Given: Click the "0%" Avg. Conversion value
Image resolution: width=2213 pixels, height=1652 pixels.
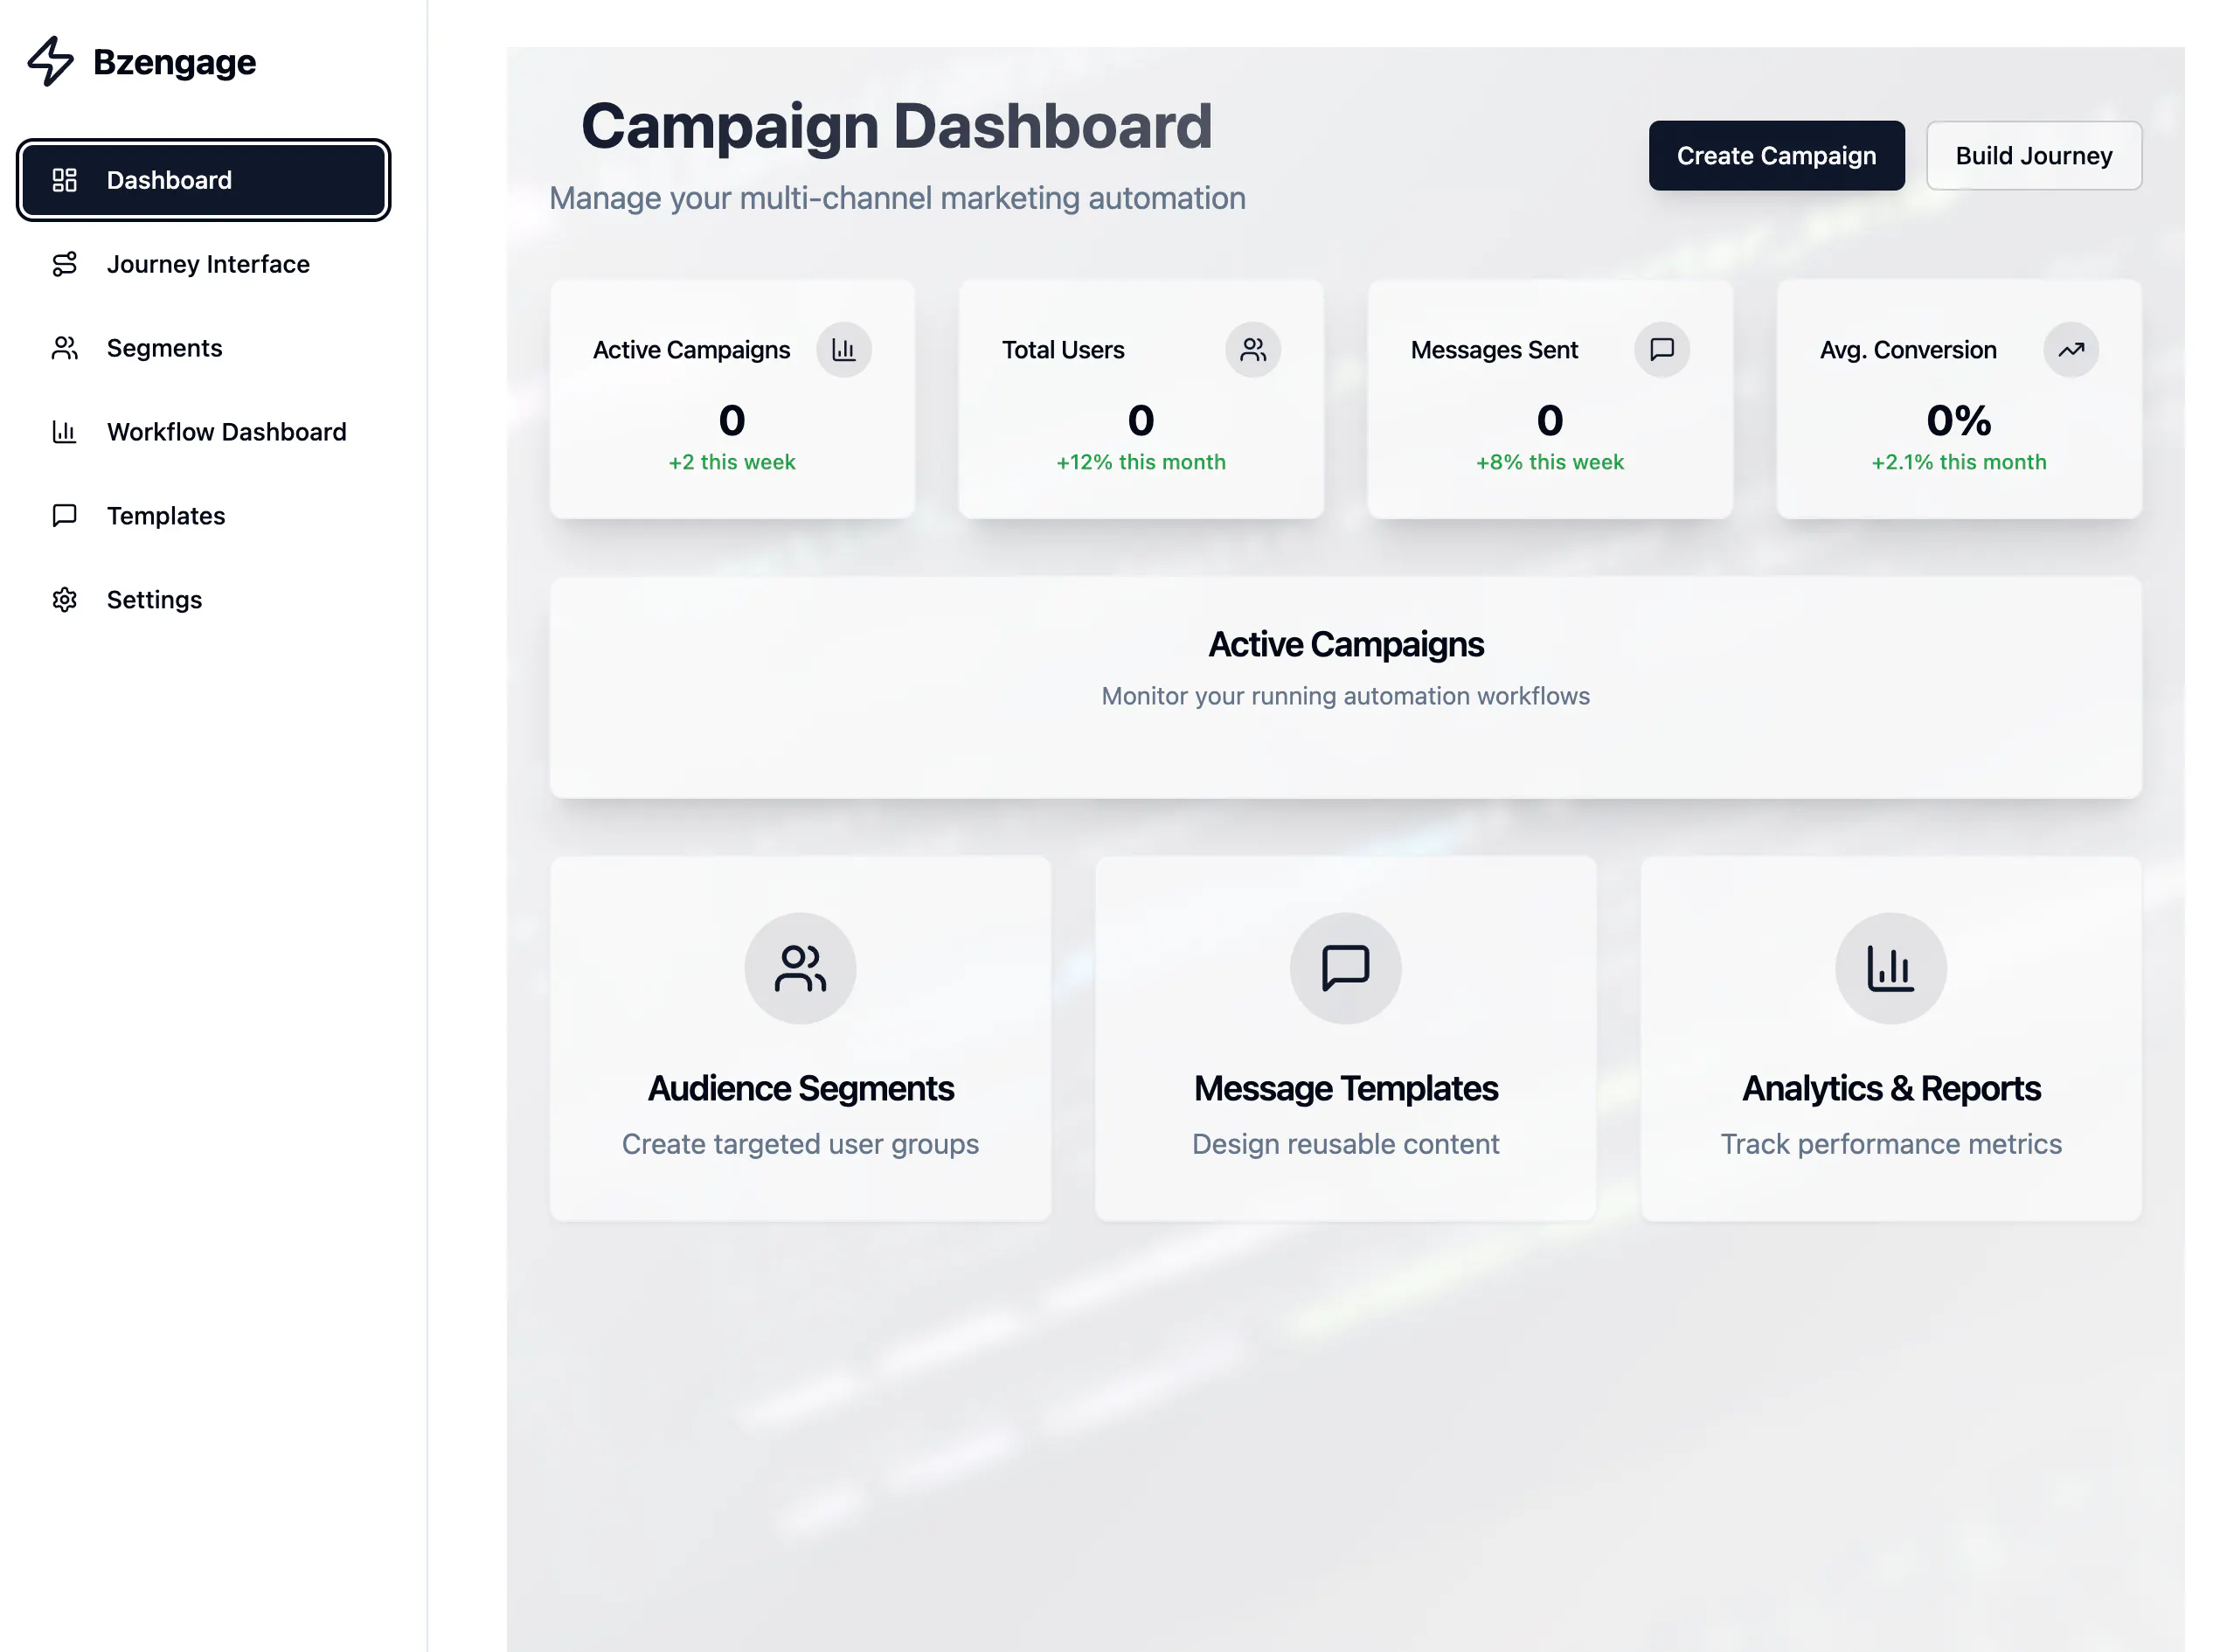Looking at the screenshot, I should tap(1958, 420).
